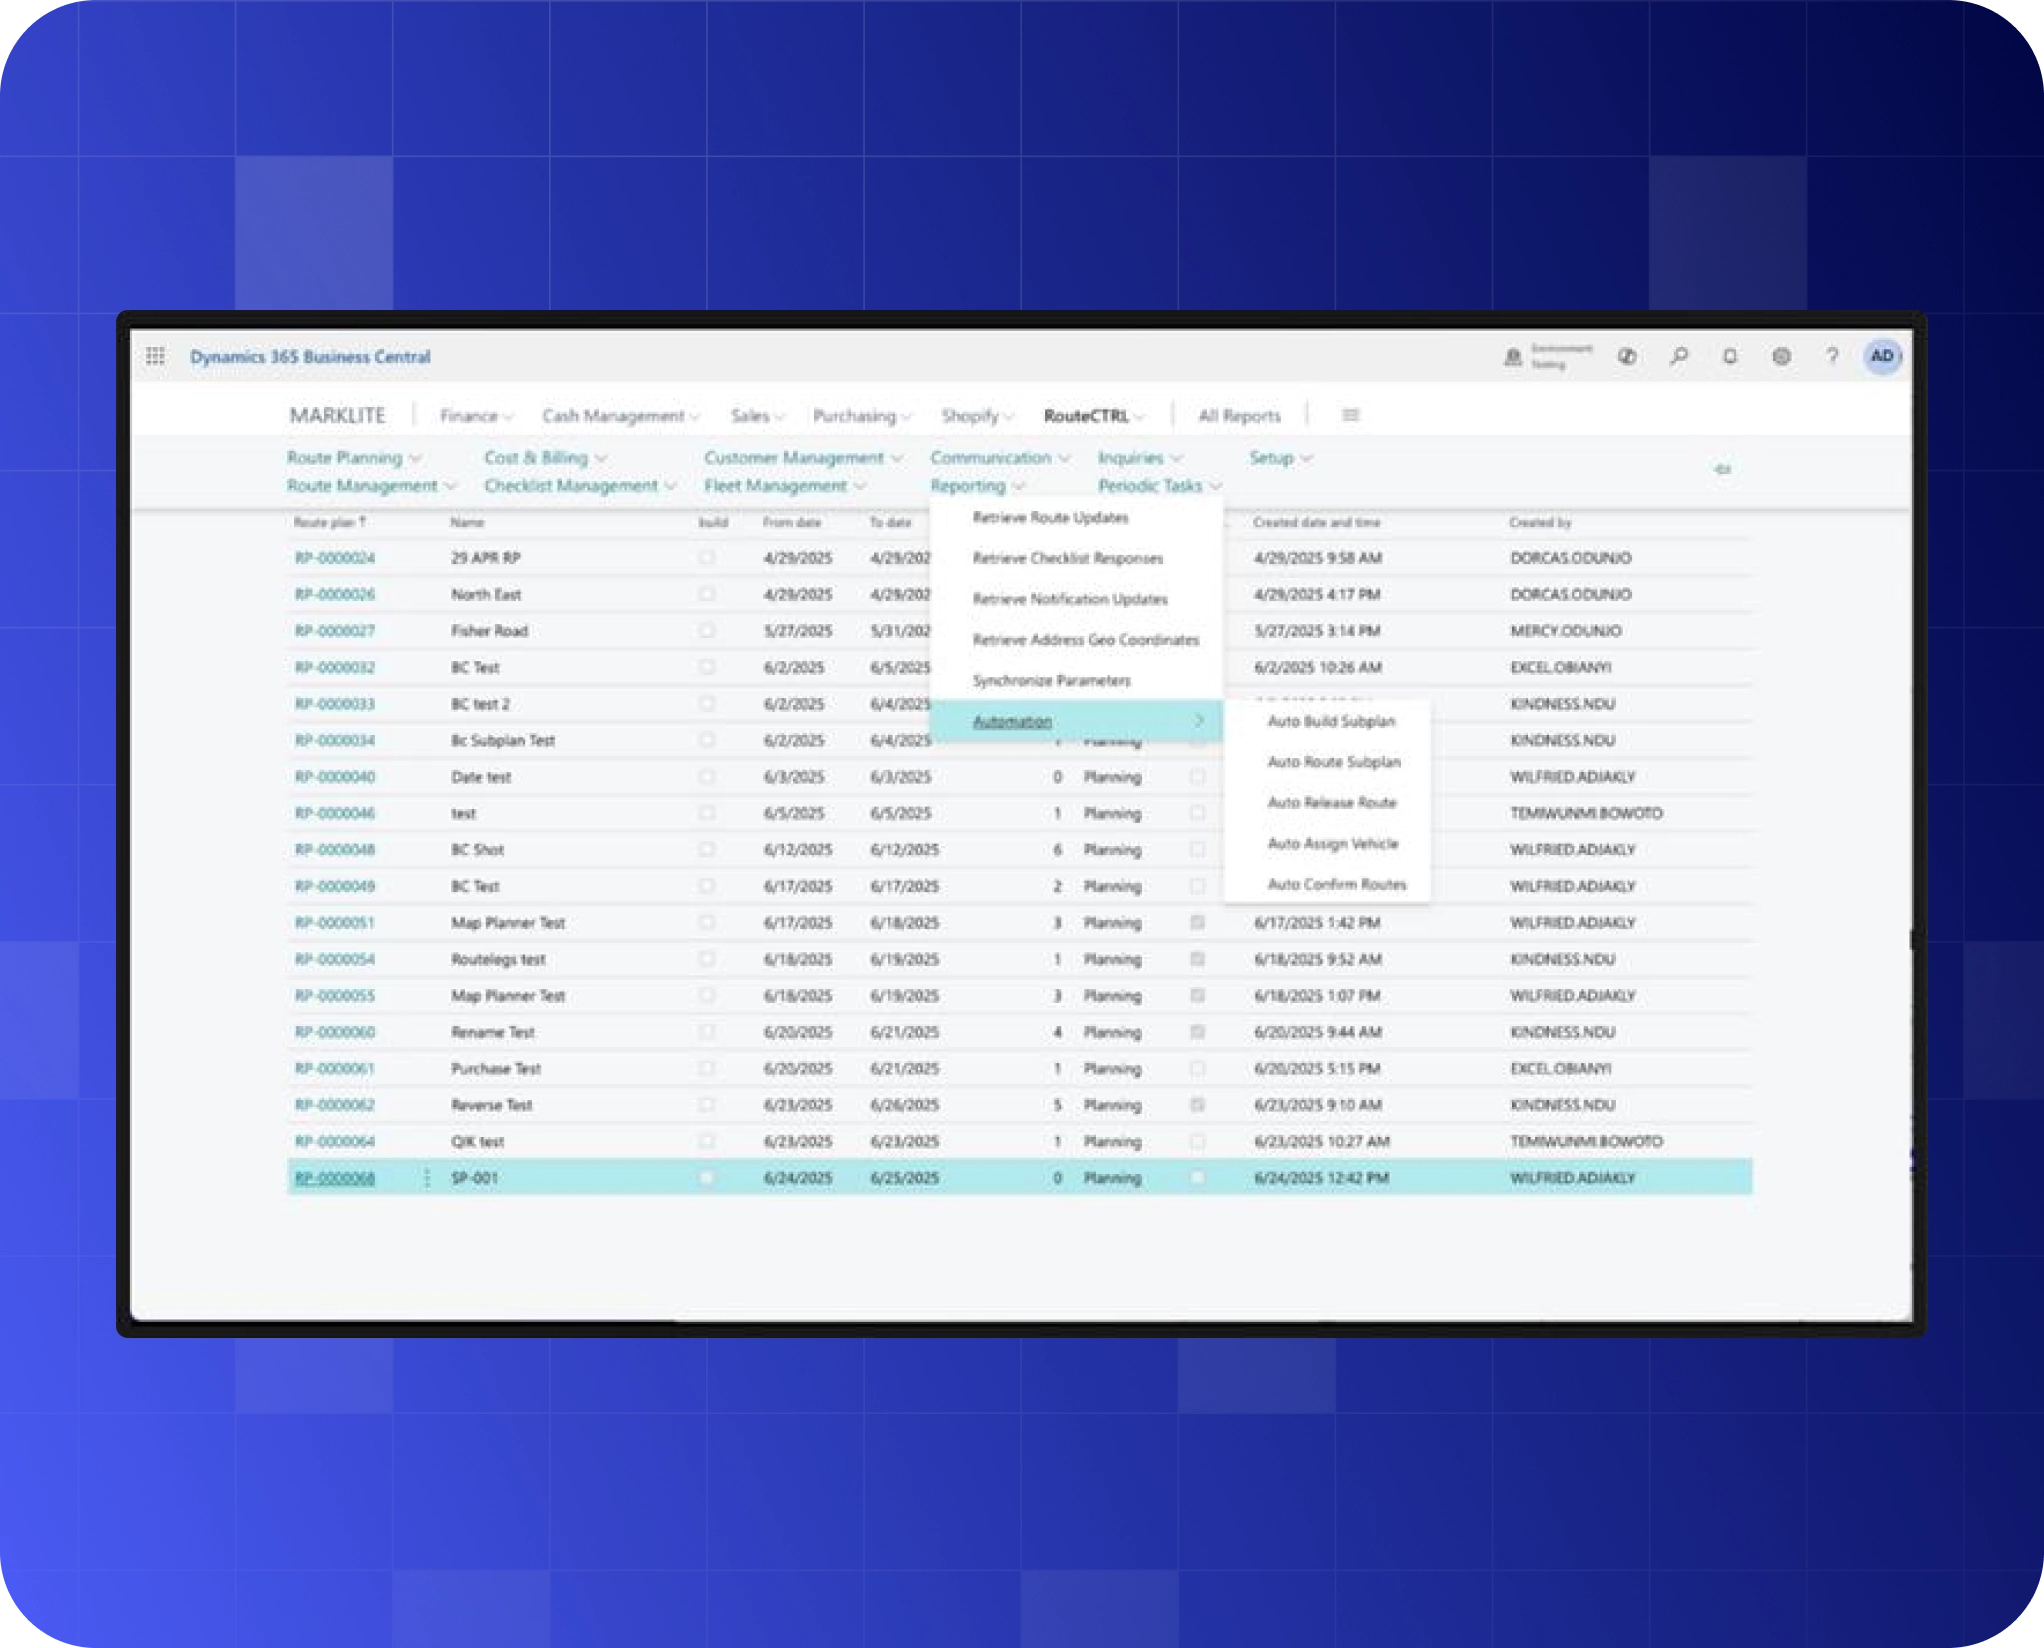
Task: Toggle checkbox after Planning in RP-0000051 row
Action: tap(1197, 923)
